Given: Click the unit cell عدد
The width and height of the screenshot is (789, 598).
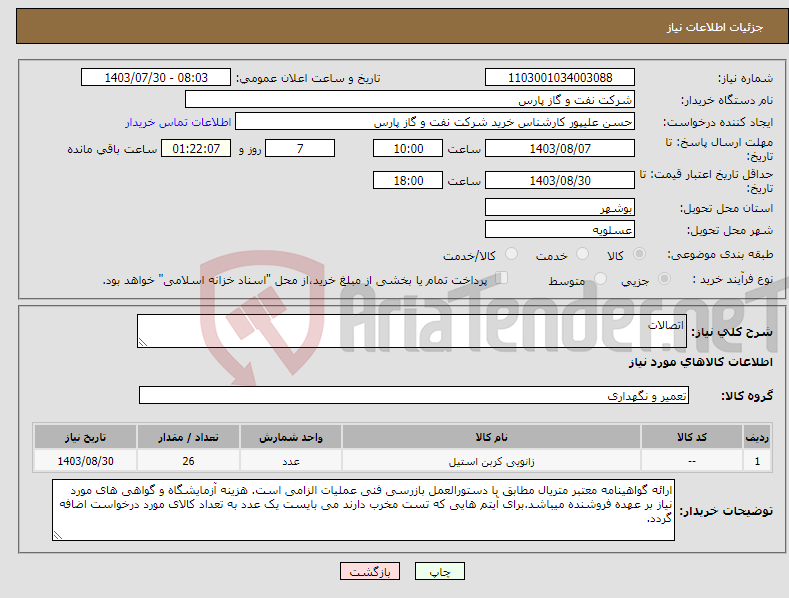Looking at the screenshot, I should pyautogui.click(x=291, y=461).
